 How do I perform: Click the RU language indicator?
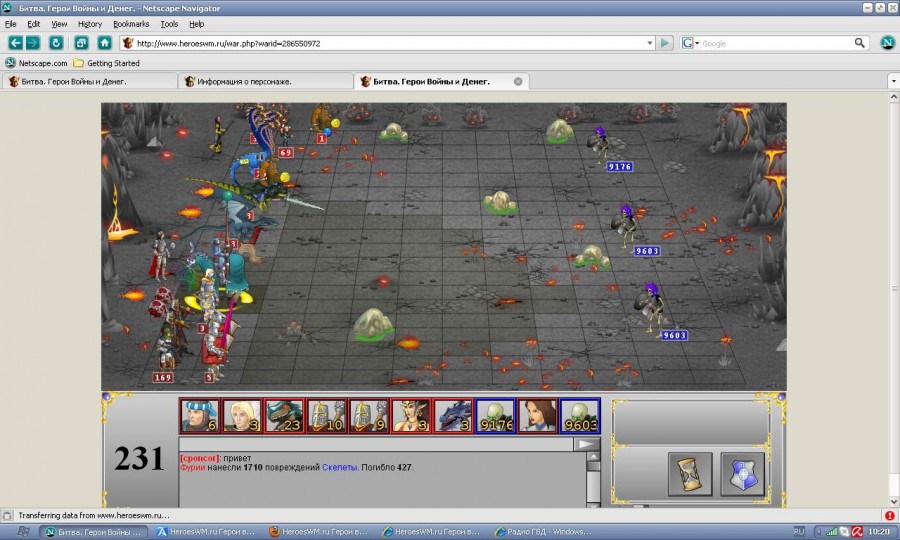798,532
